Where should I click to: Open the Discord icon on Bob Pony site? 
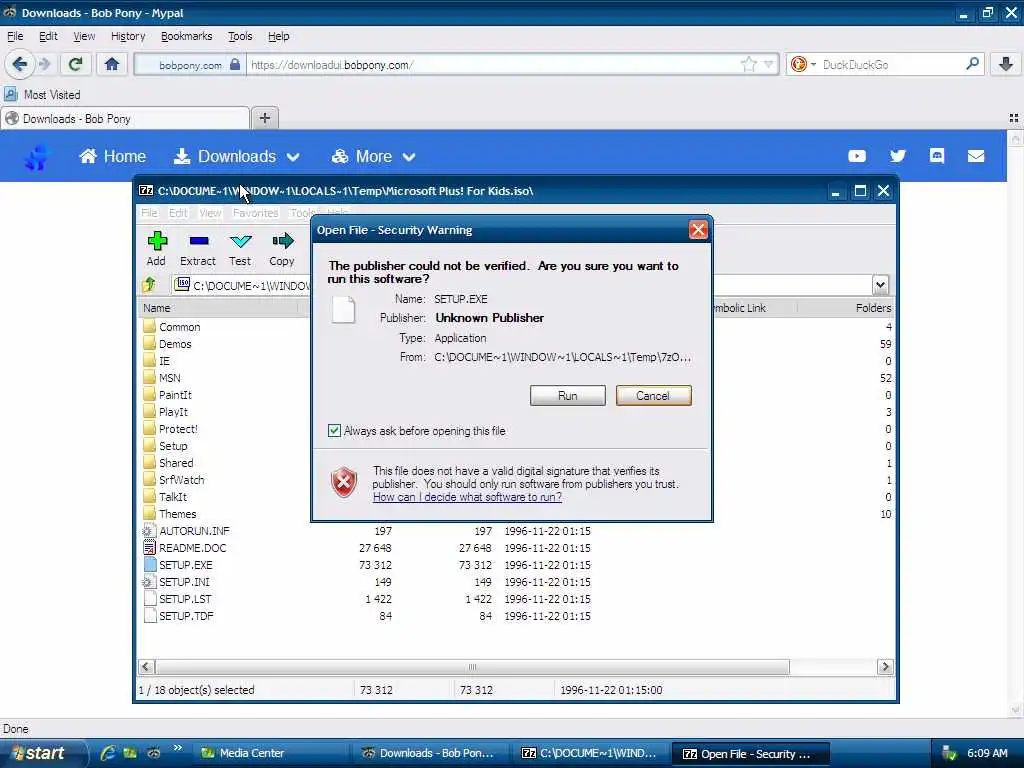click(x=936, y=155)
